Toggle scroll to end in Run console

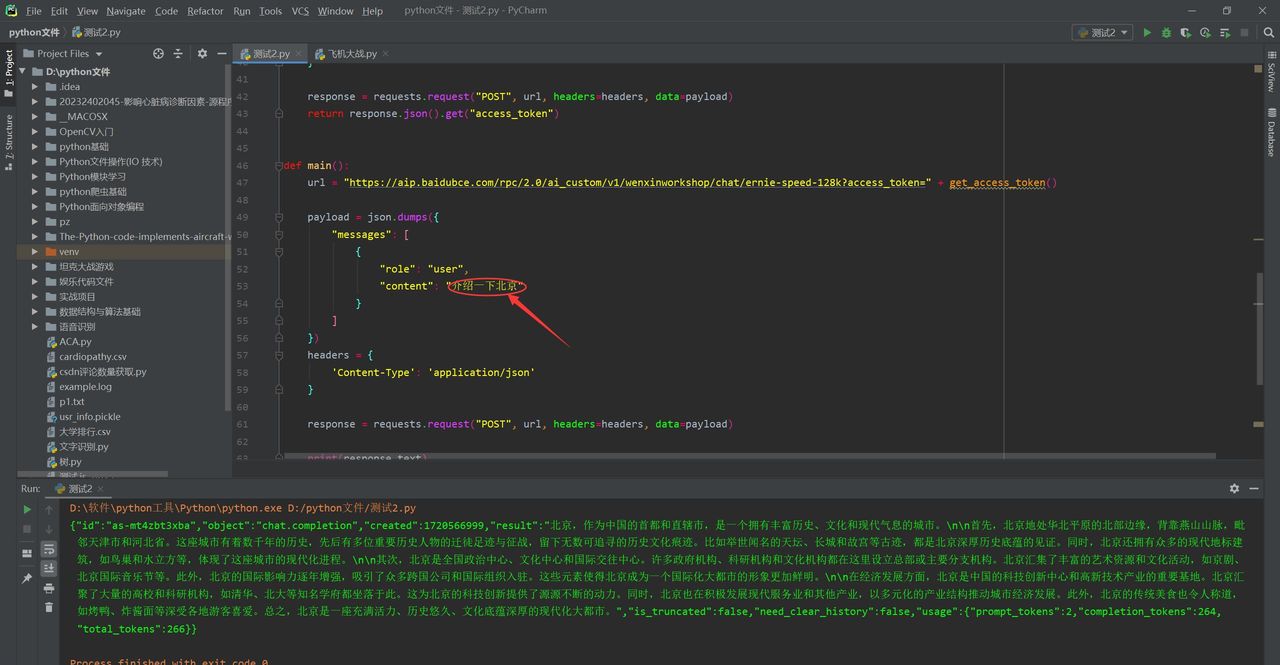click(x=48, y=568)
